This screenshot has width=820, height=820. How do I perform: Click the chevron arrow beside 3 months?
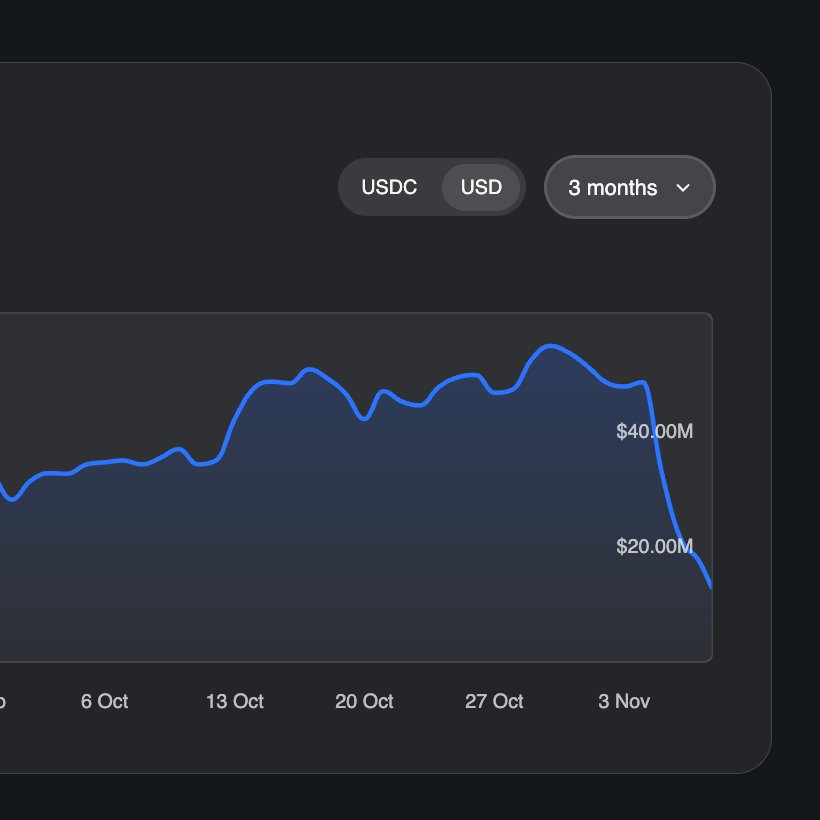pyautogui.click(x=684, y=188)
